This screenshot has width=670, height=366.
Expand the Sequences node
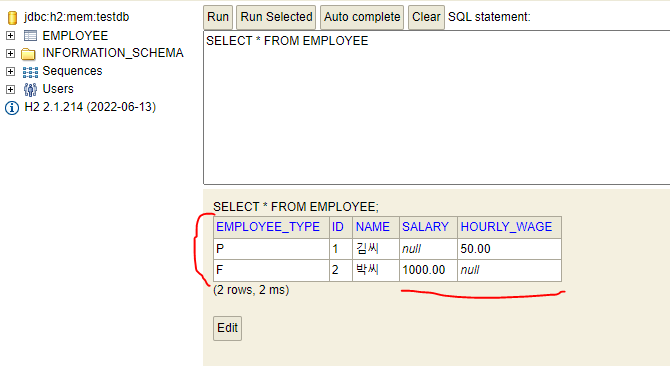[x=10, y=71]
